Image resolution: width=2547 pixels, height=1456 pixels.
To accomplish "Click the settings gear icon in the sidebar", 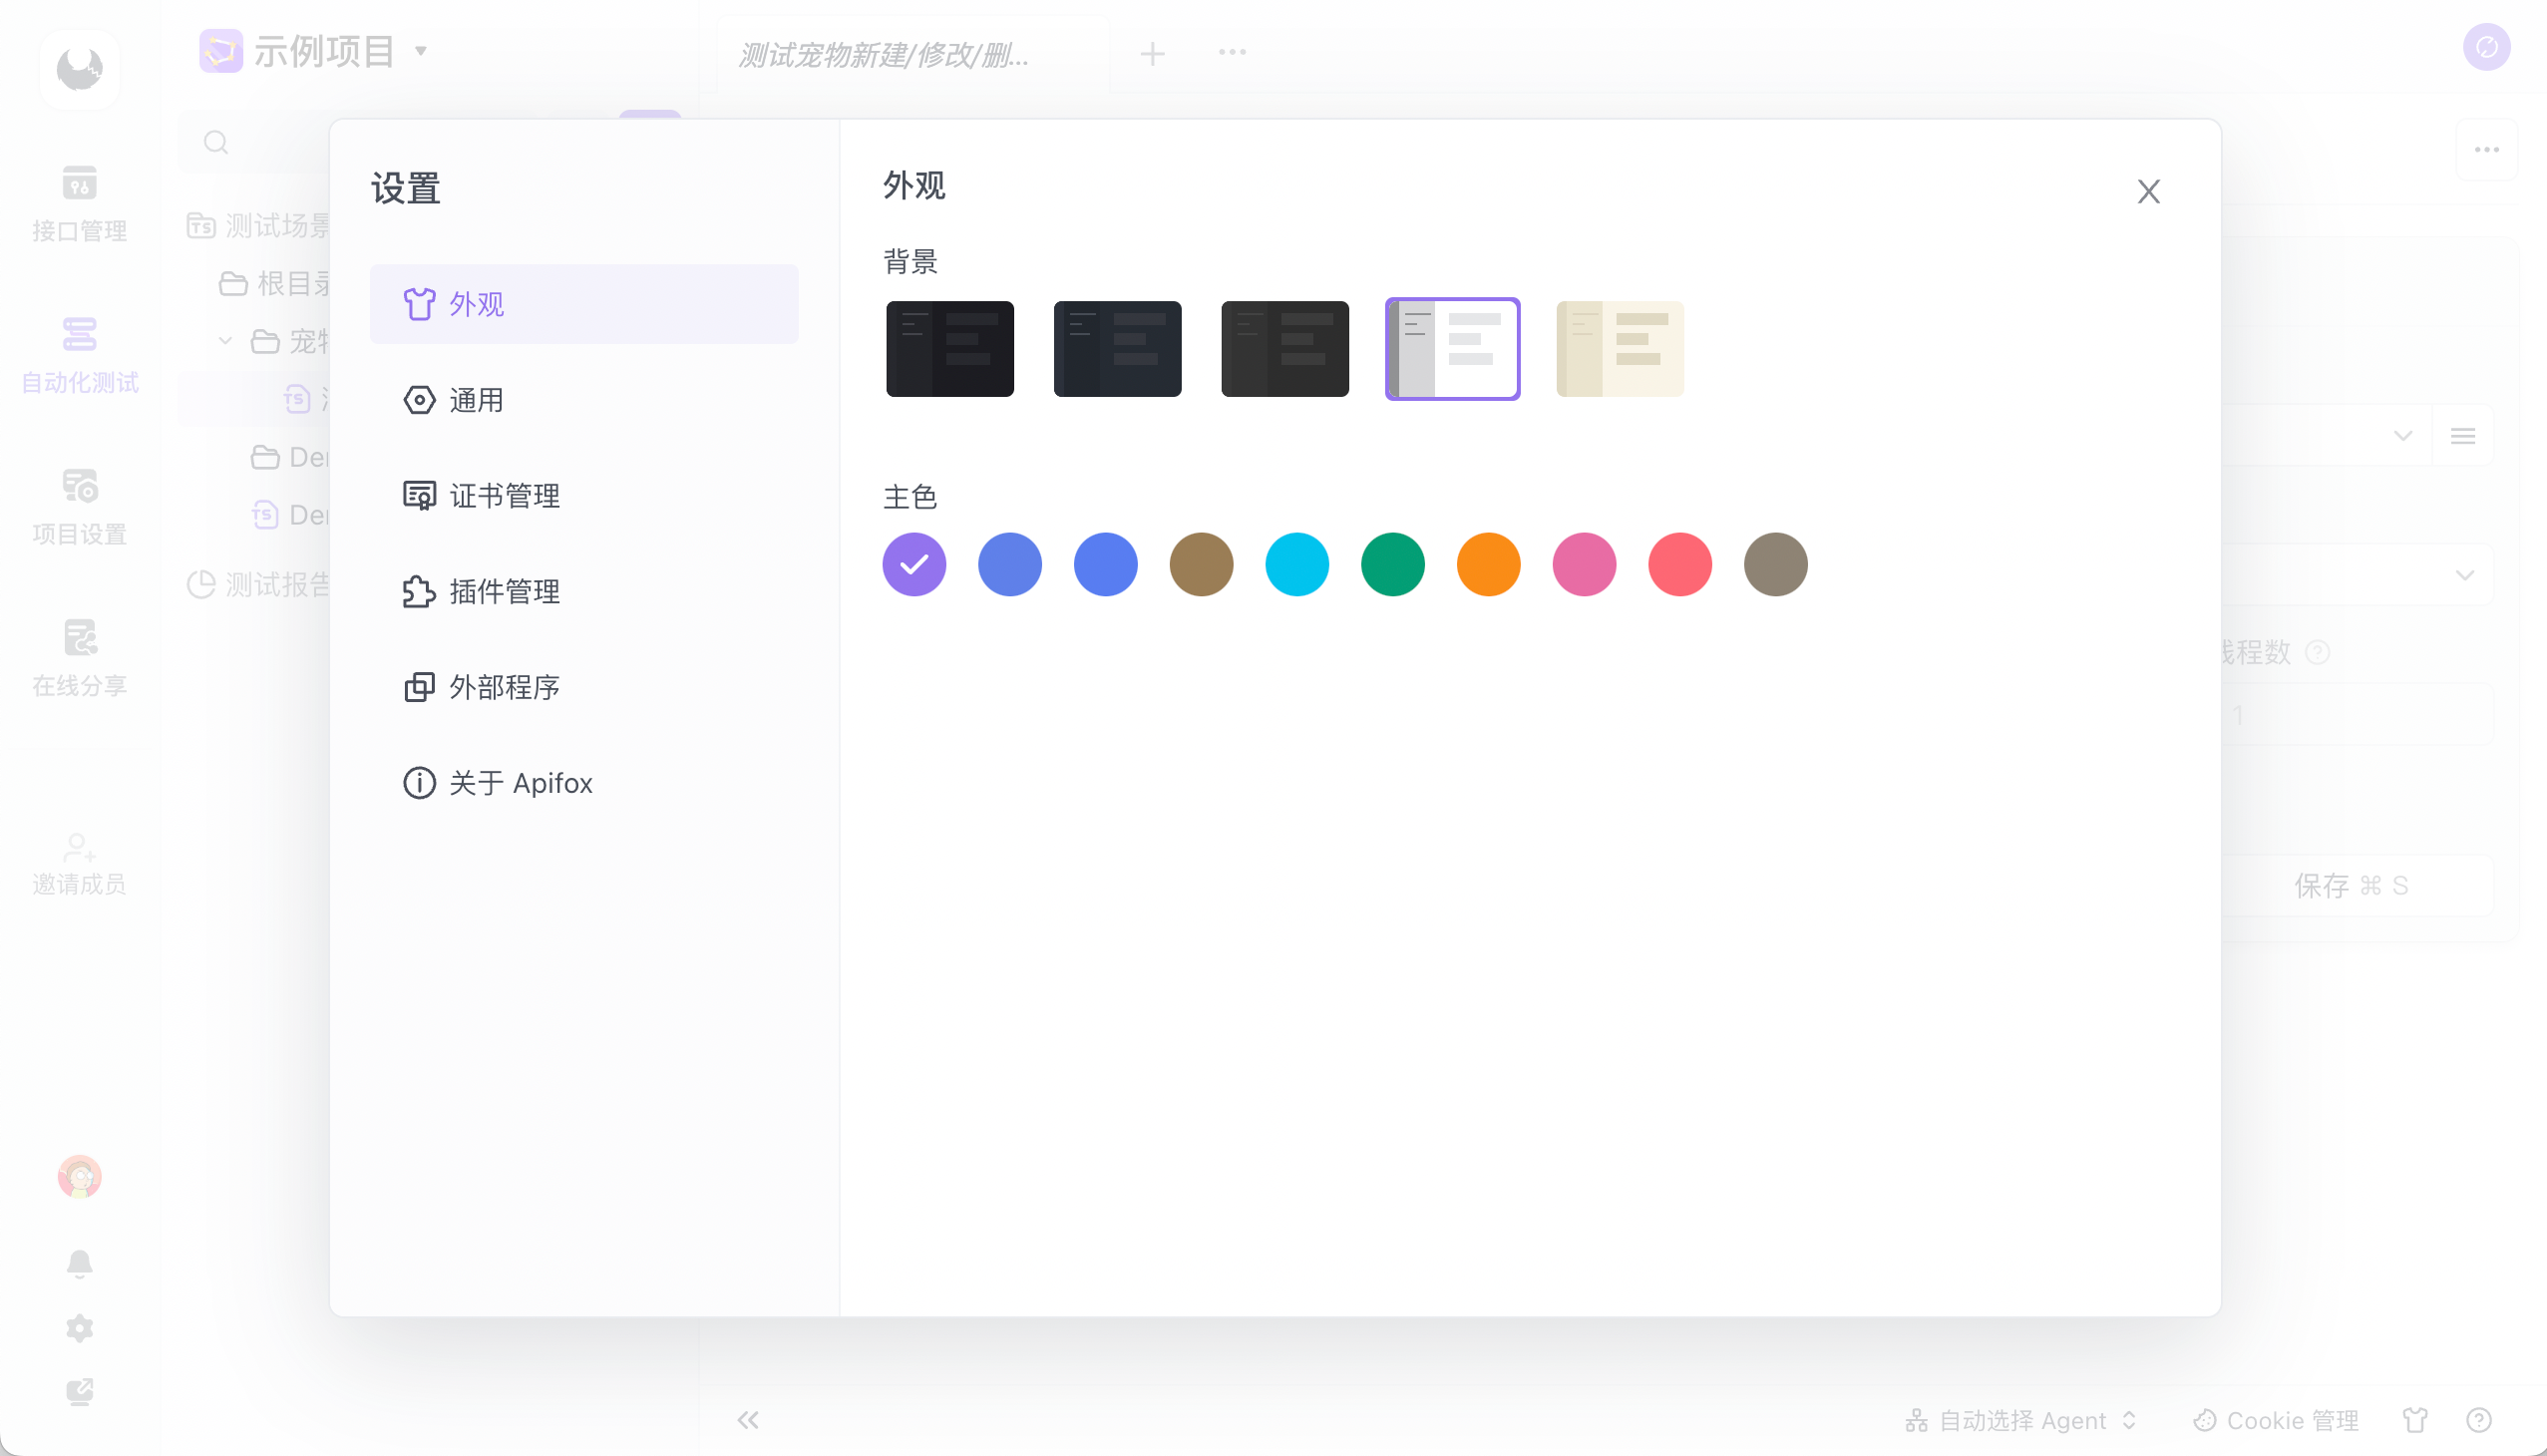I will click(79, 1328).
